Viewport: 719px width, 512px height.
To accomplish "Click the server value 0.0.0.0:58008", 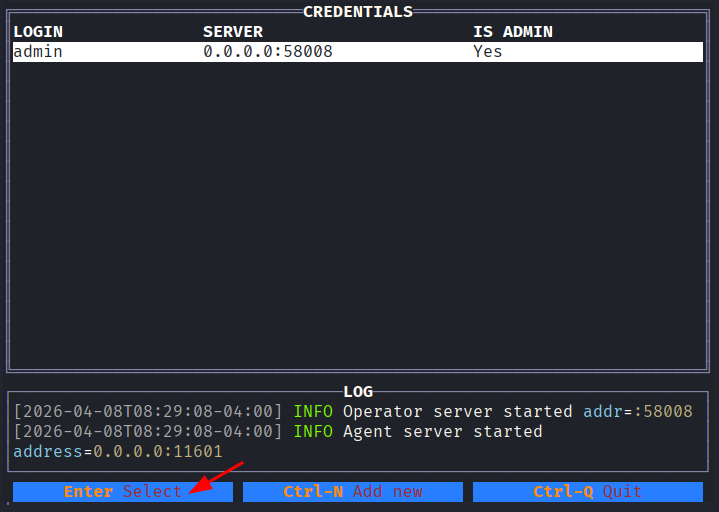I will coord(268,51).
